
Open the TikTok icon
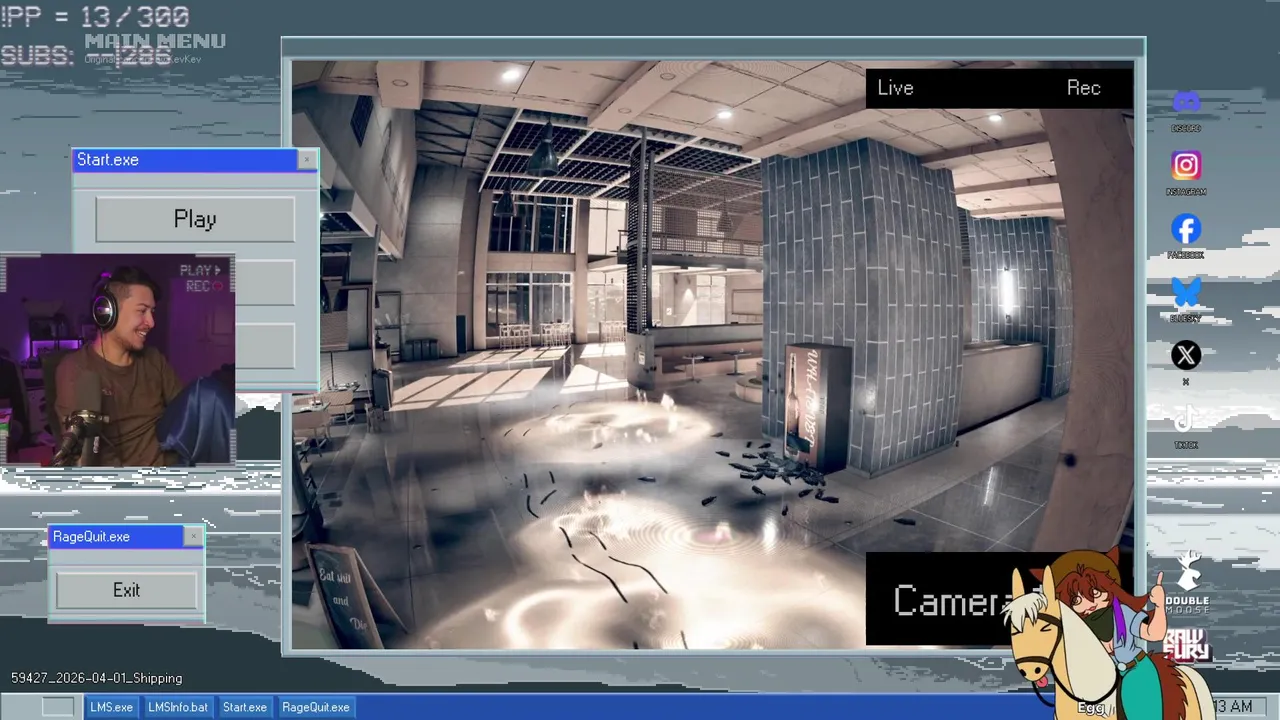tap(1186, 420)
